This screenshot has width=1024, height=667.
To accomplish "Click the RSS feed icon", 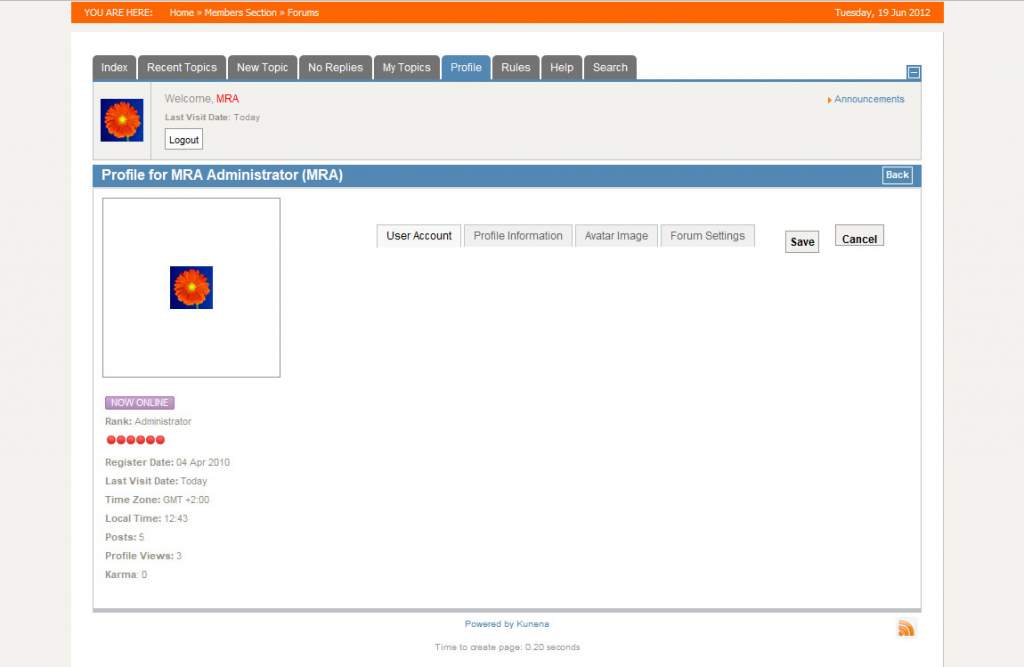I will pos(906,628).
